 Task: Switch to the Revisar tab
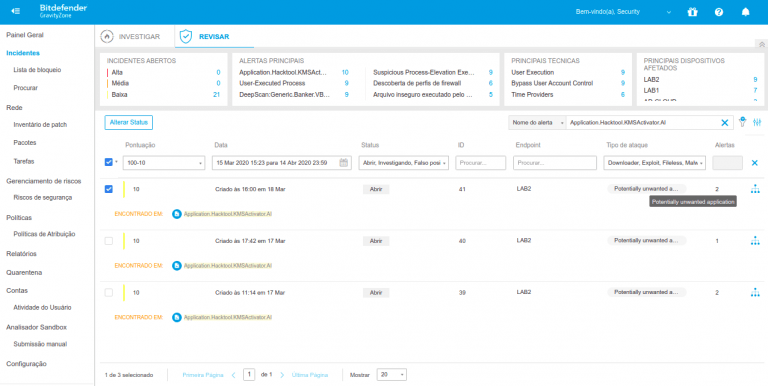[205, 37]
